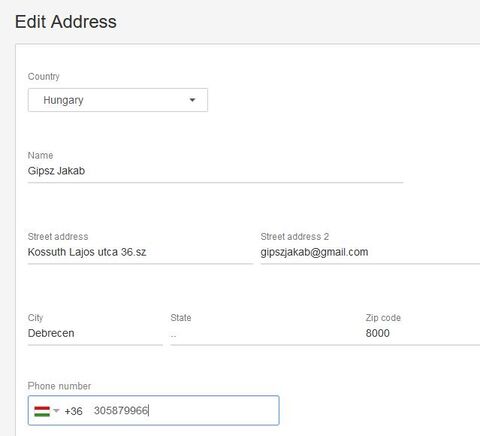Click the Country field label
480x436 pixels.
pyautogui.click(x=44, y=76)
